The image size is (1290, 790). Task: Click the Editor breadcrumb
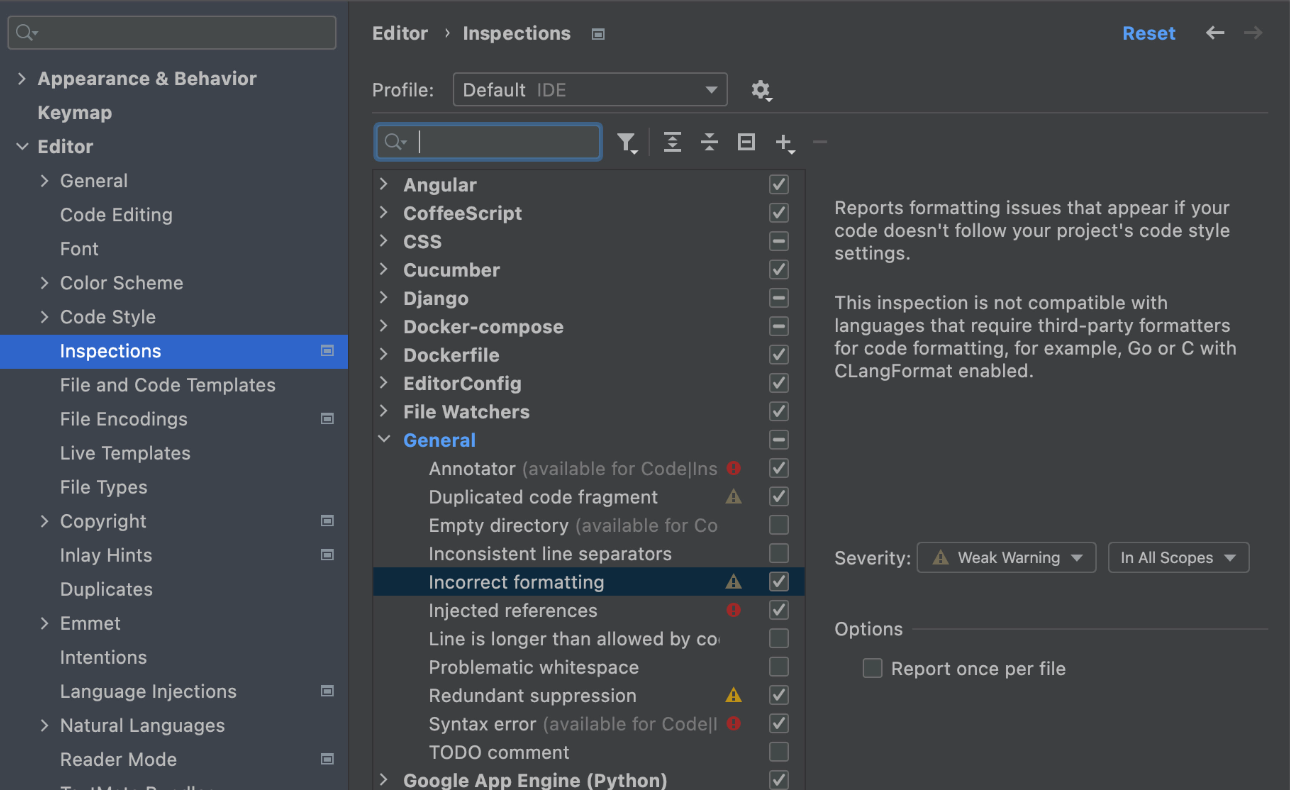click(x=400, y=33)
